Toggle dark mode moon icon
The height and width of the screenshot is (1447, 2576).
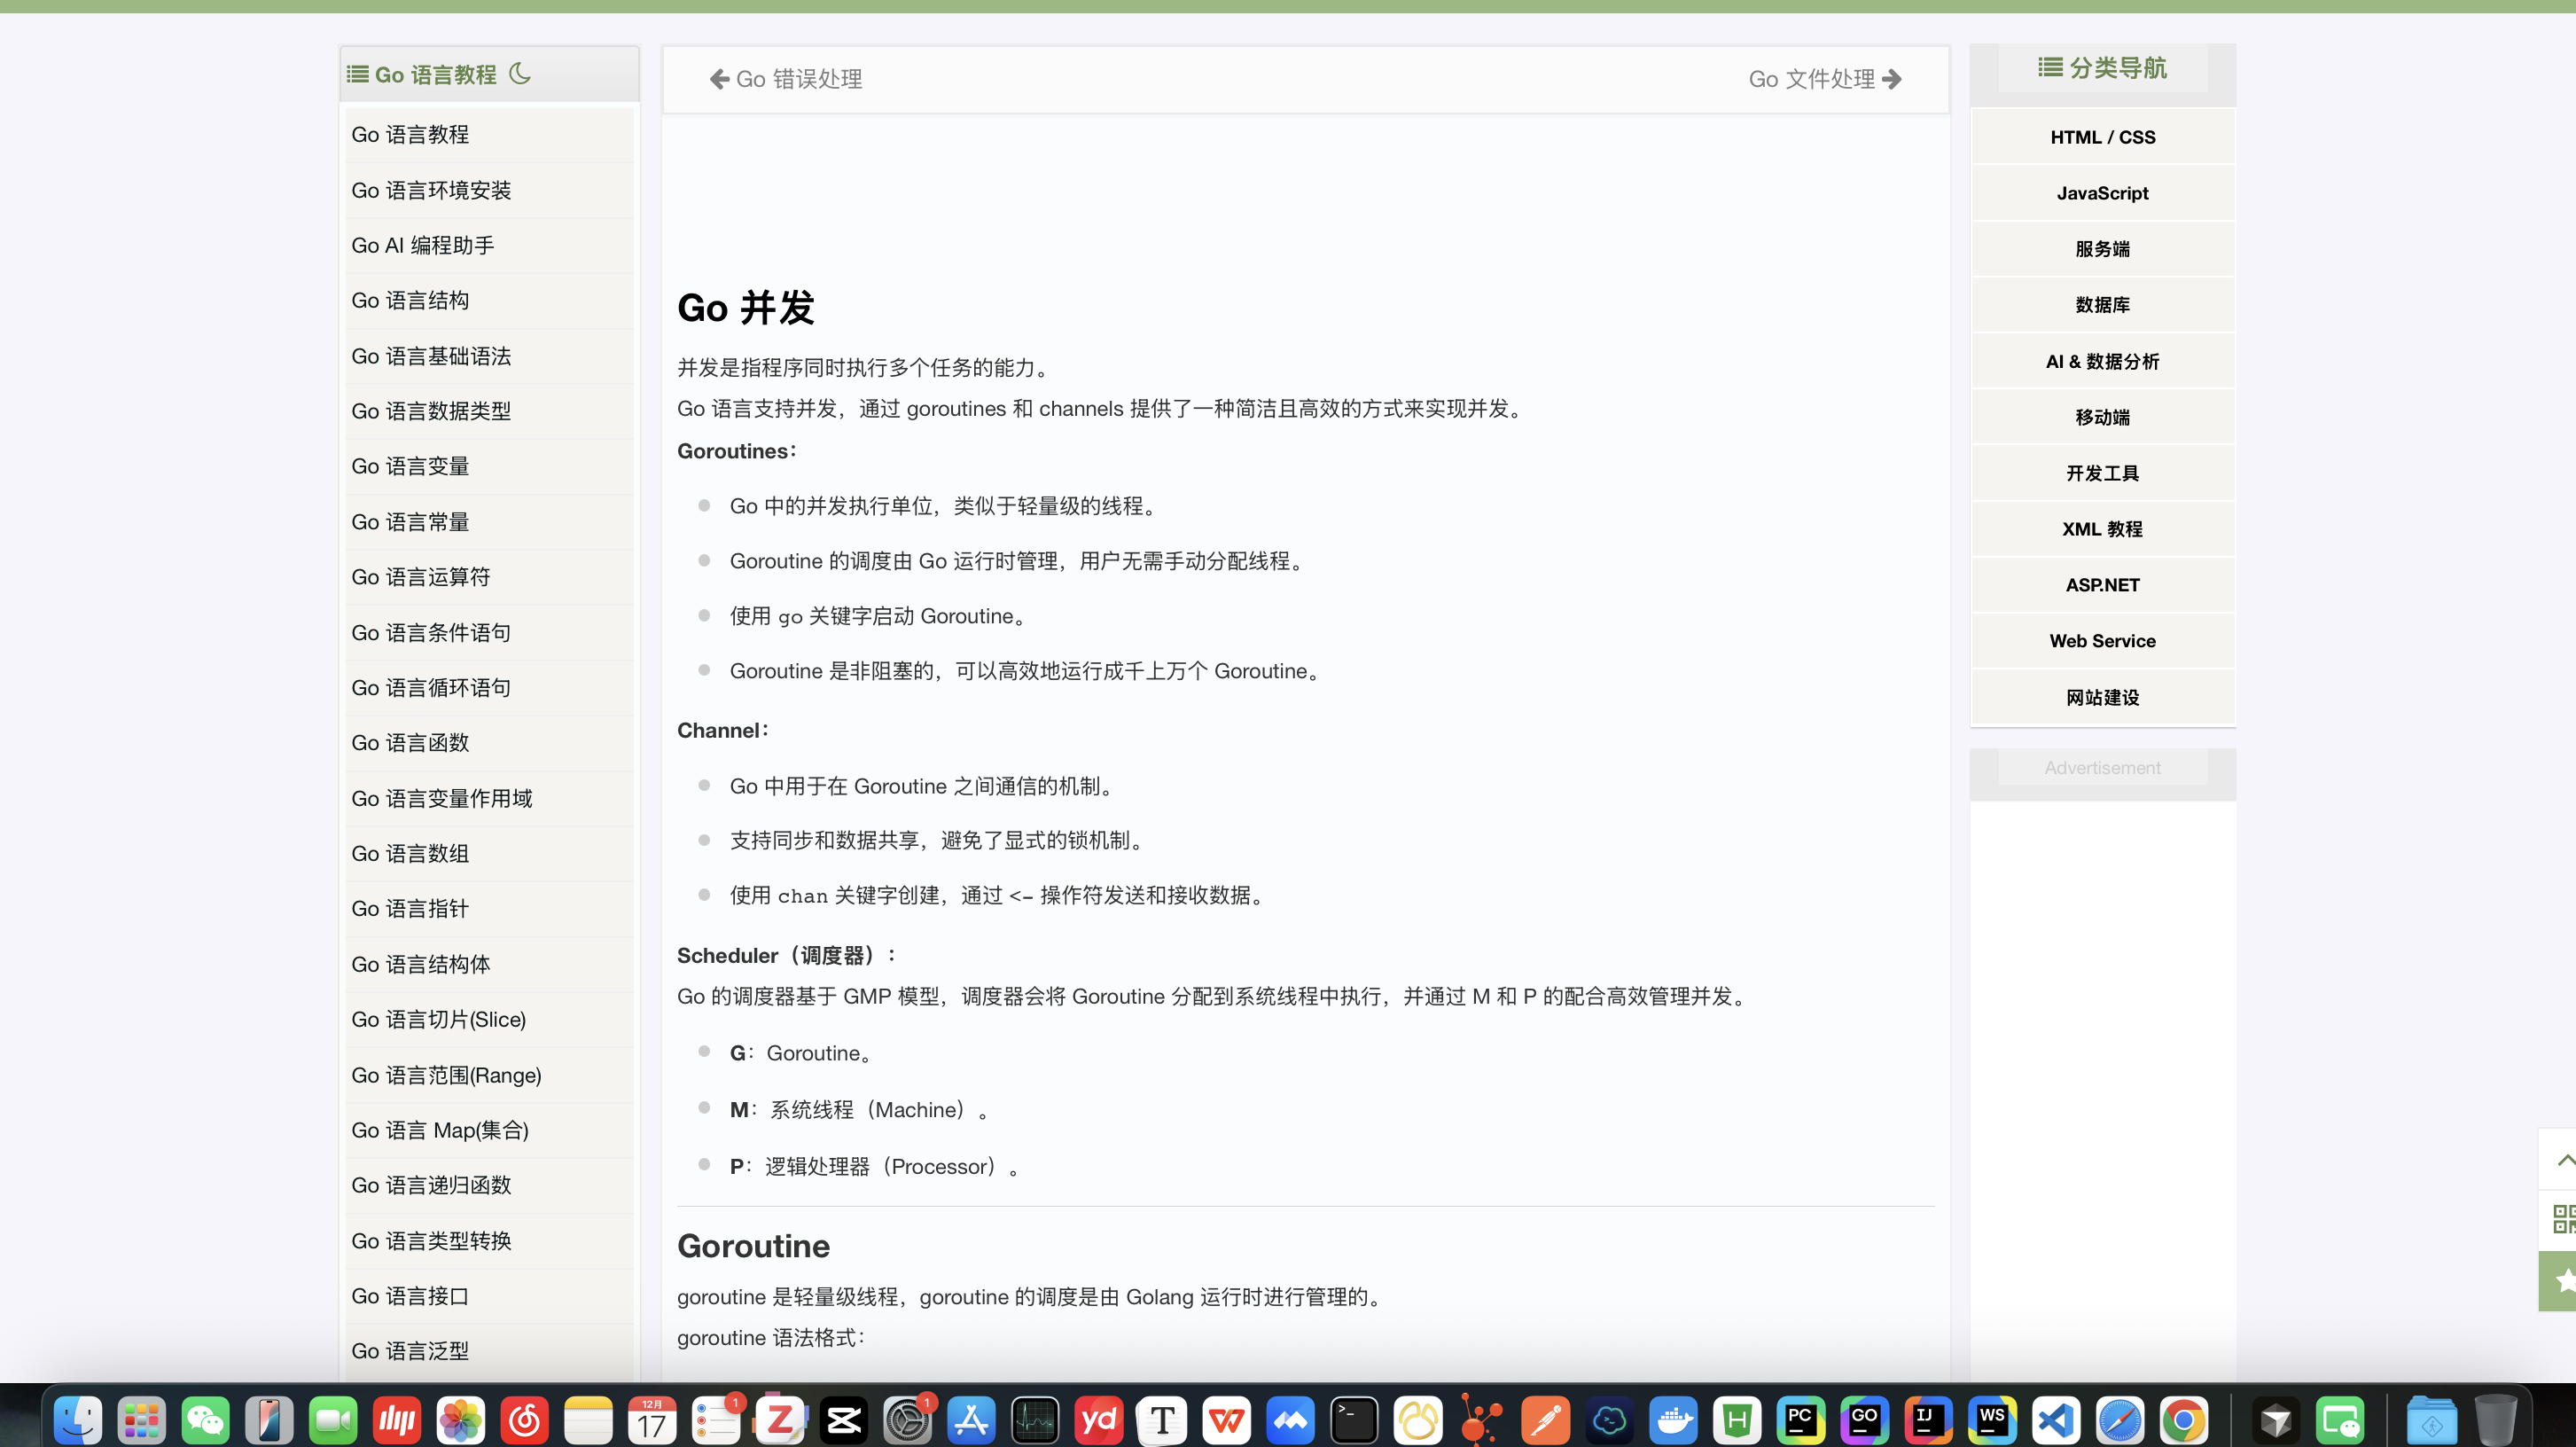pyautogui.click(x=519, y=74)
